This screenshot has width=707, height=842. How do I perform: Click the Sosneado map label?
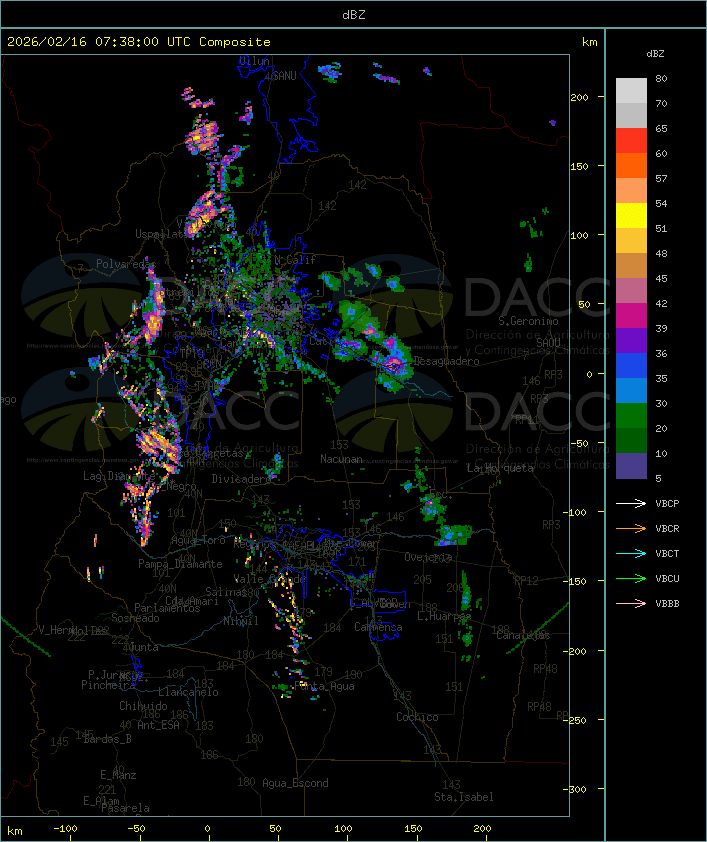tap(135, 618)
